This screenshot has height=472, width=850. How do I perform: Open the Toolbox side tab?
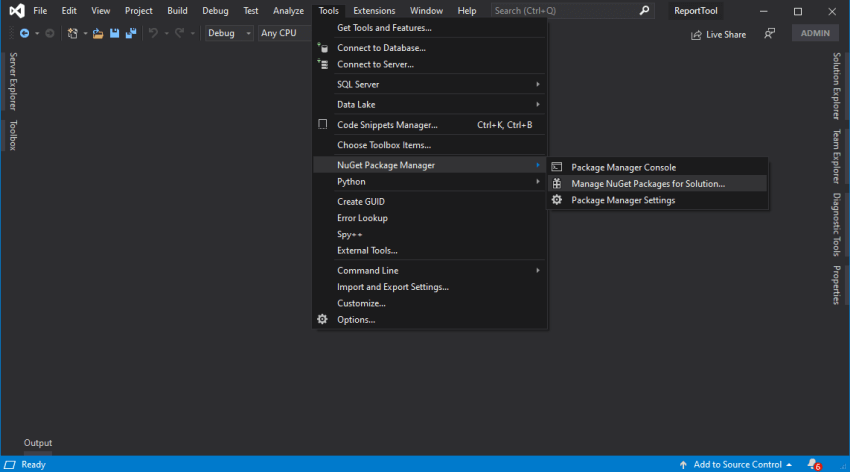tap(13, 135)
